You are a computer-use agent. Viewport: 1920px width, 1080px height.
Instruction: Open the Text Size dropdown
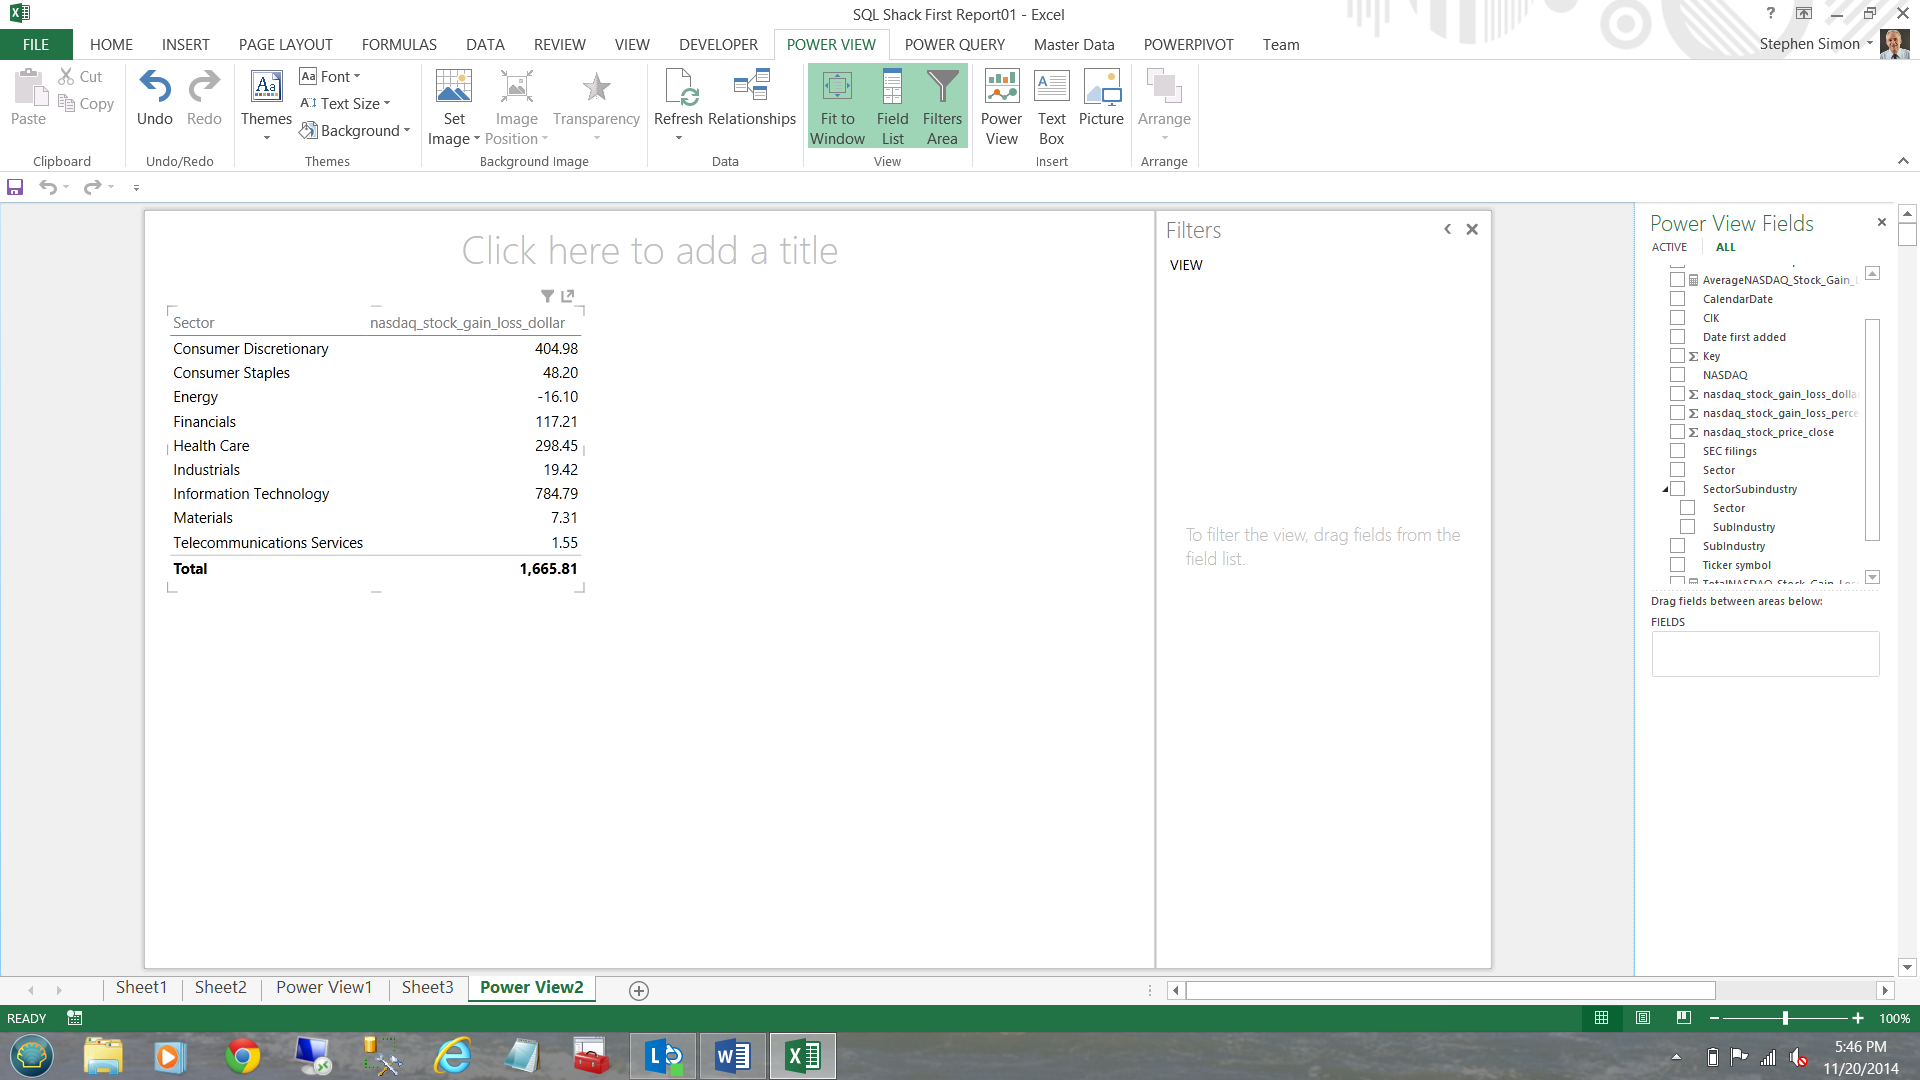(345, 104)
